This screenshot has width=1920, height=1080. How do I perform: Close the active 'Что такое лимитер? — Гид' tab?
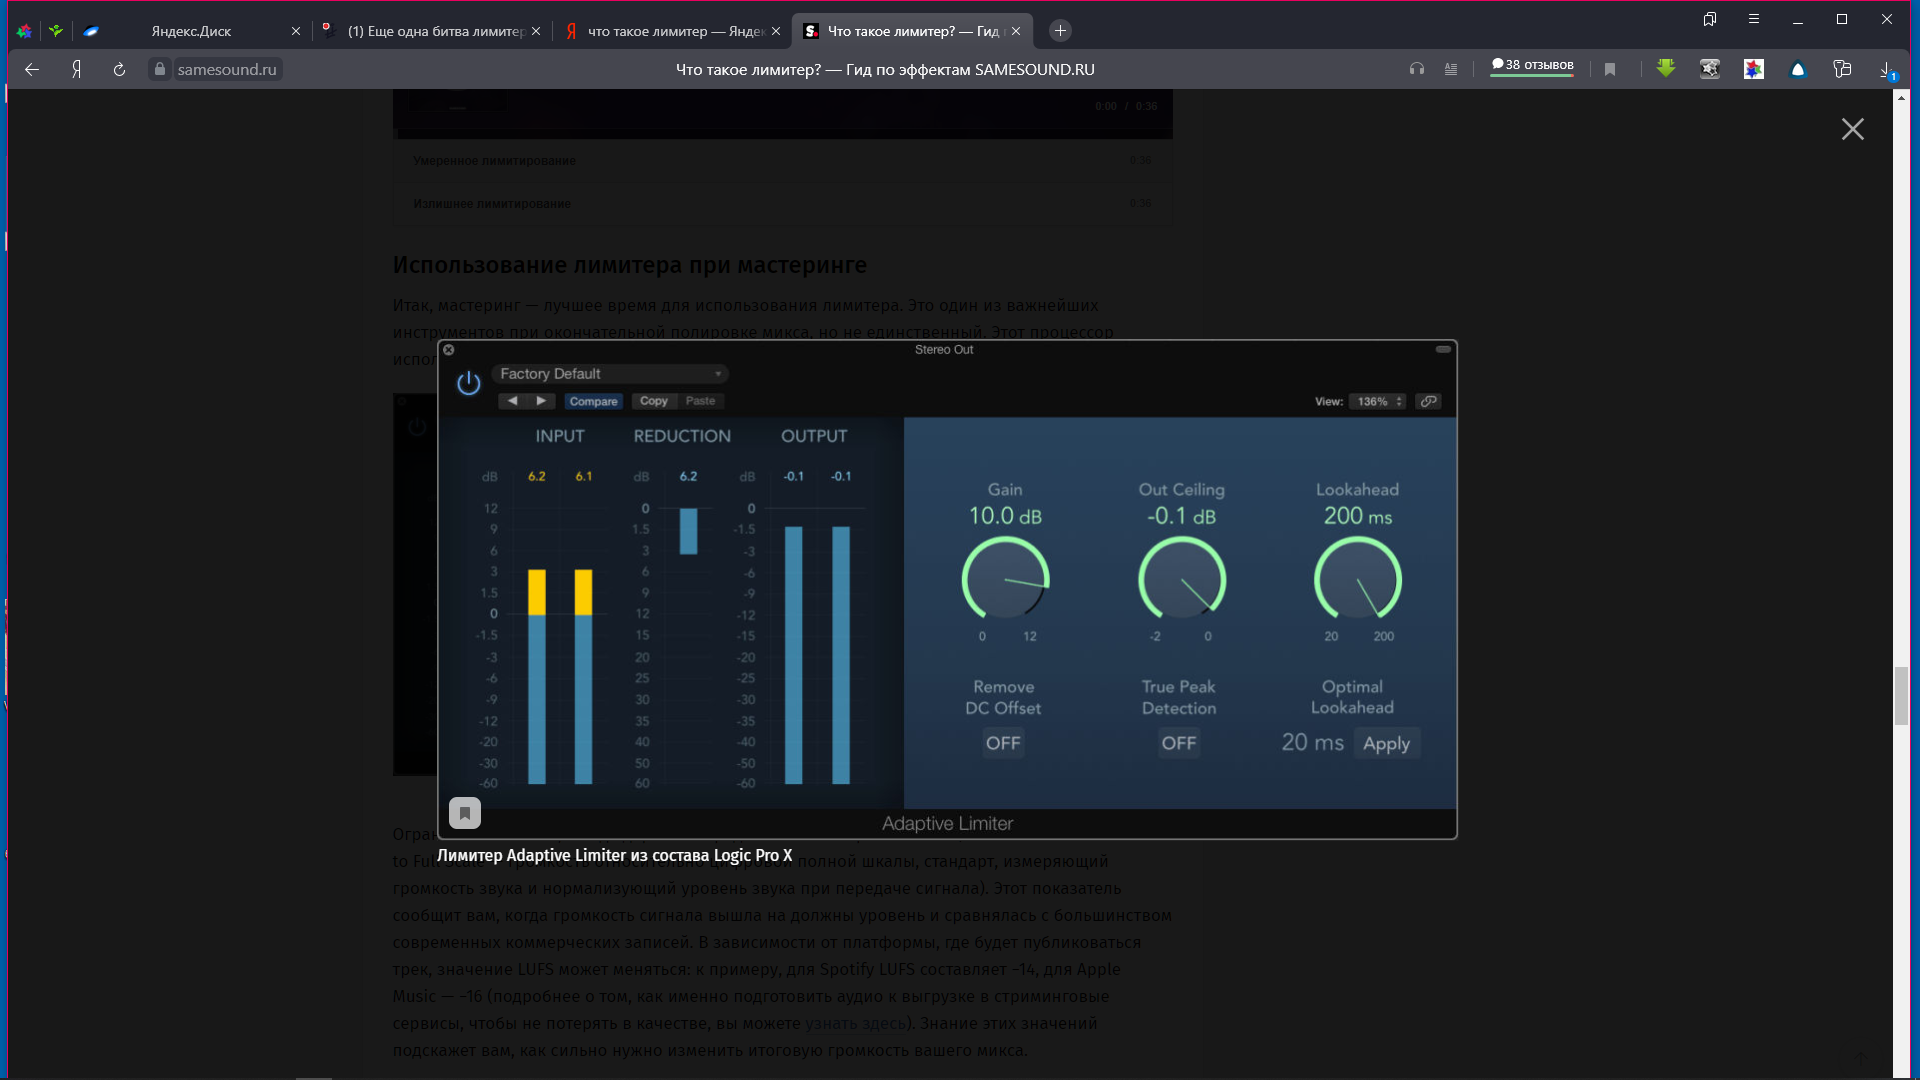[1016, 31]
